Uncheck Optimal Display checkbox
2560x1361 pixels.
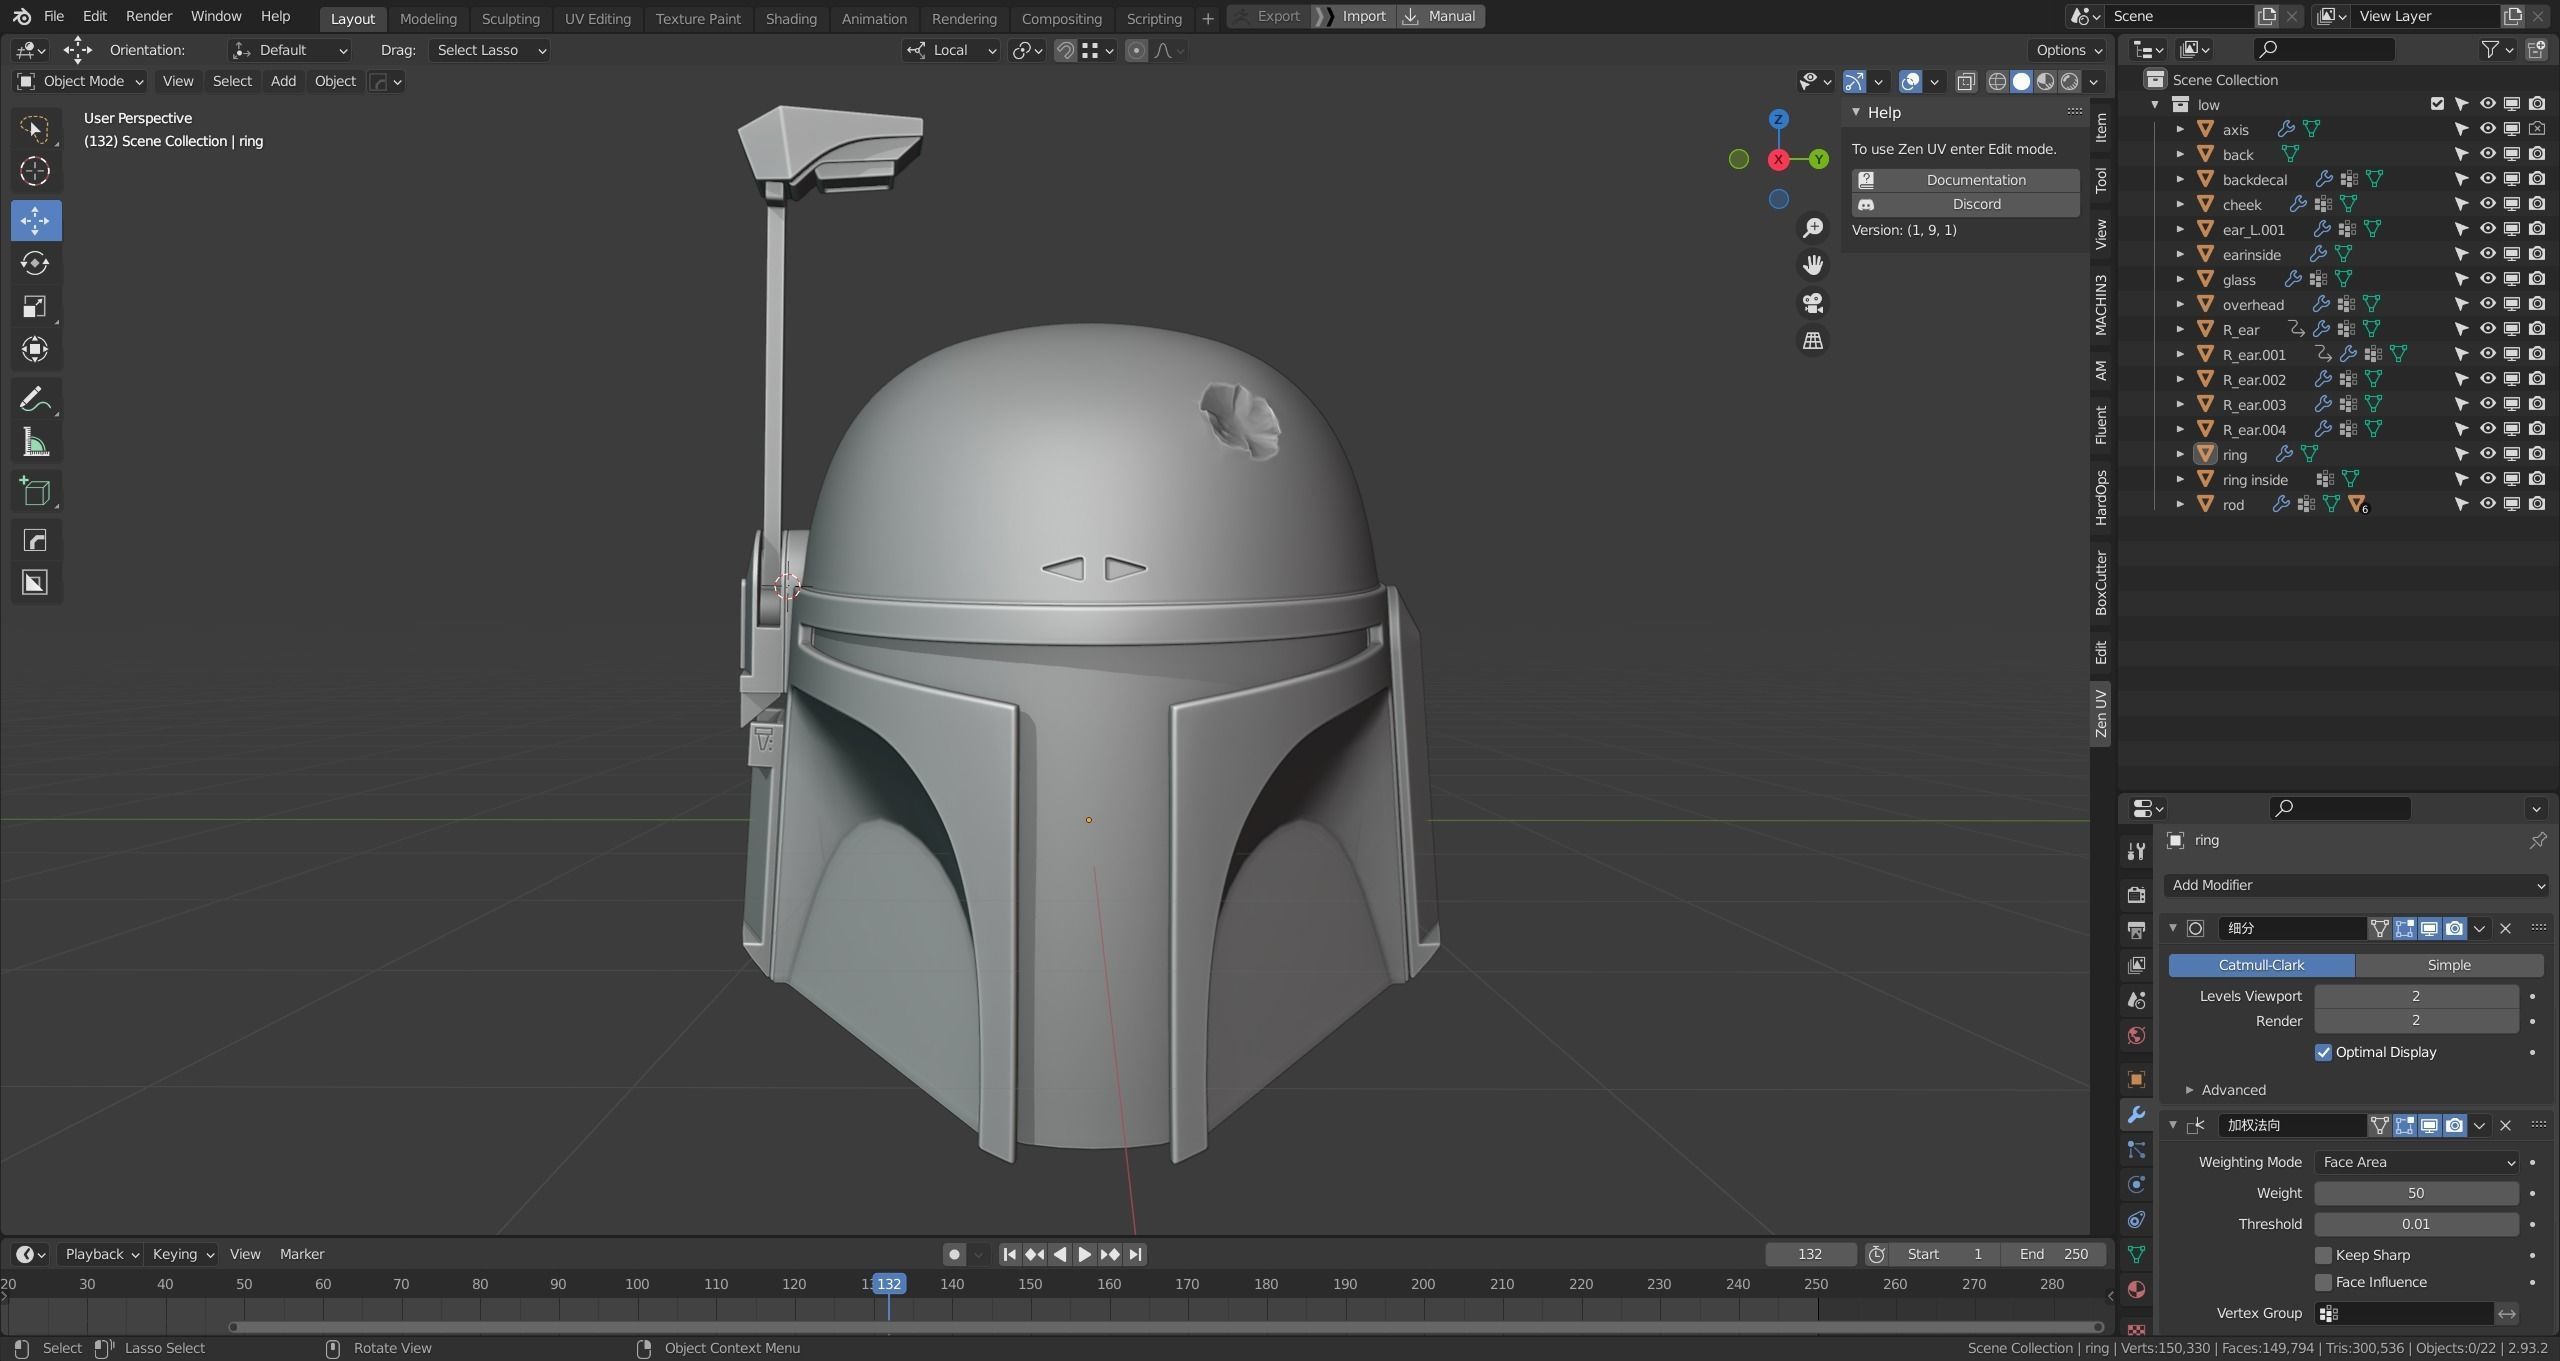[x=2323, y=1052]
